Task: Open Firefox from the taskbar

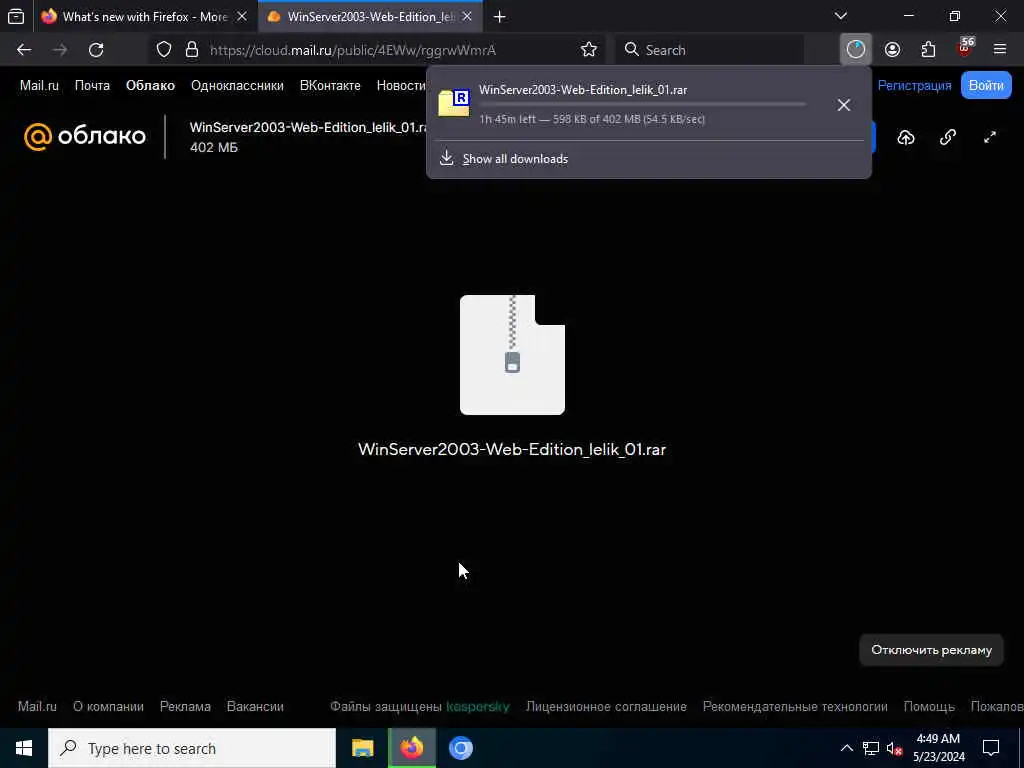Action: pos(411,748)
